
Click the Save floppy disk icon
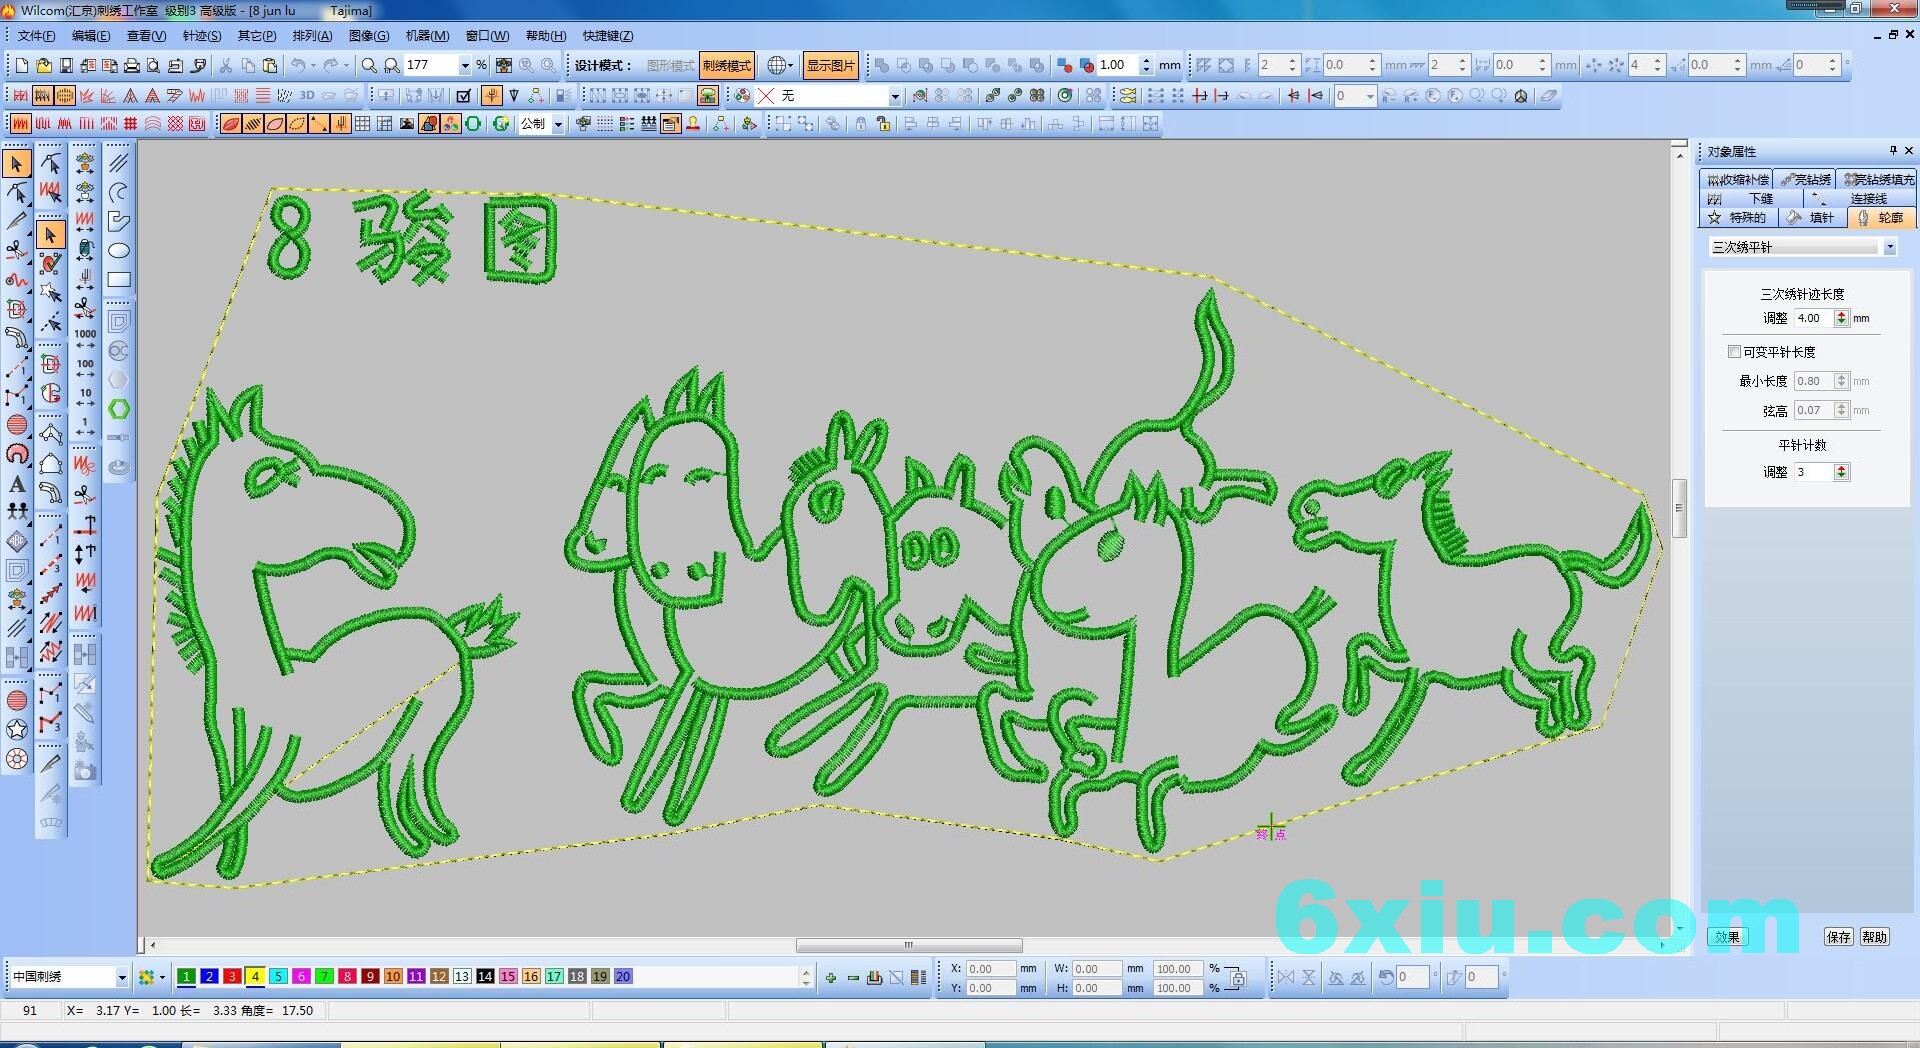coord(66,66)
